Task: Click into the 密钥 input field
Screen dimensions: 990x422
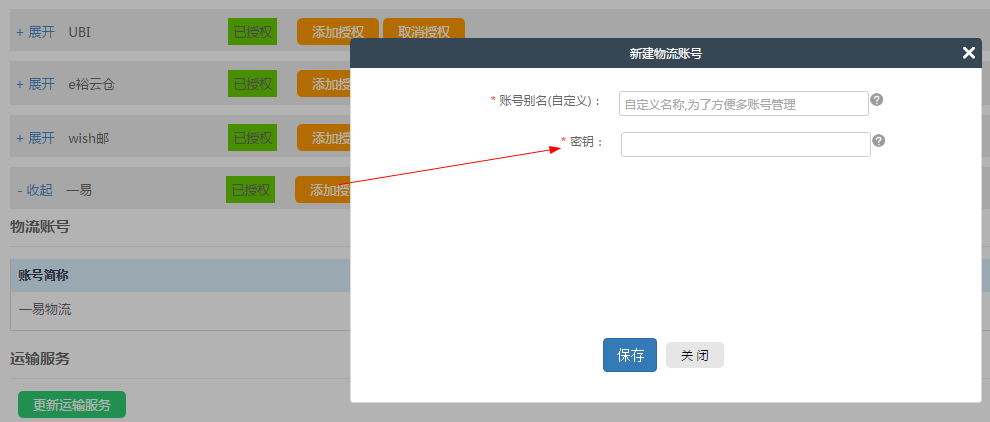Action: click(745, 145)
